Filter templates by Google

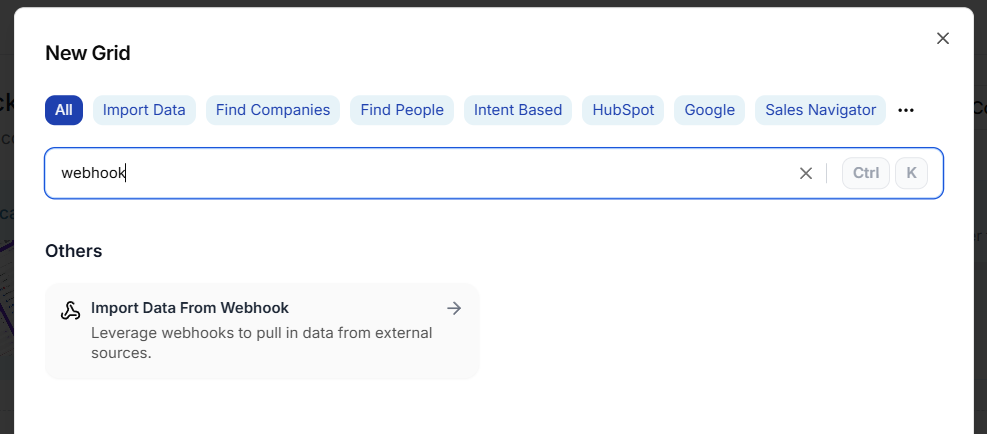709,110
